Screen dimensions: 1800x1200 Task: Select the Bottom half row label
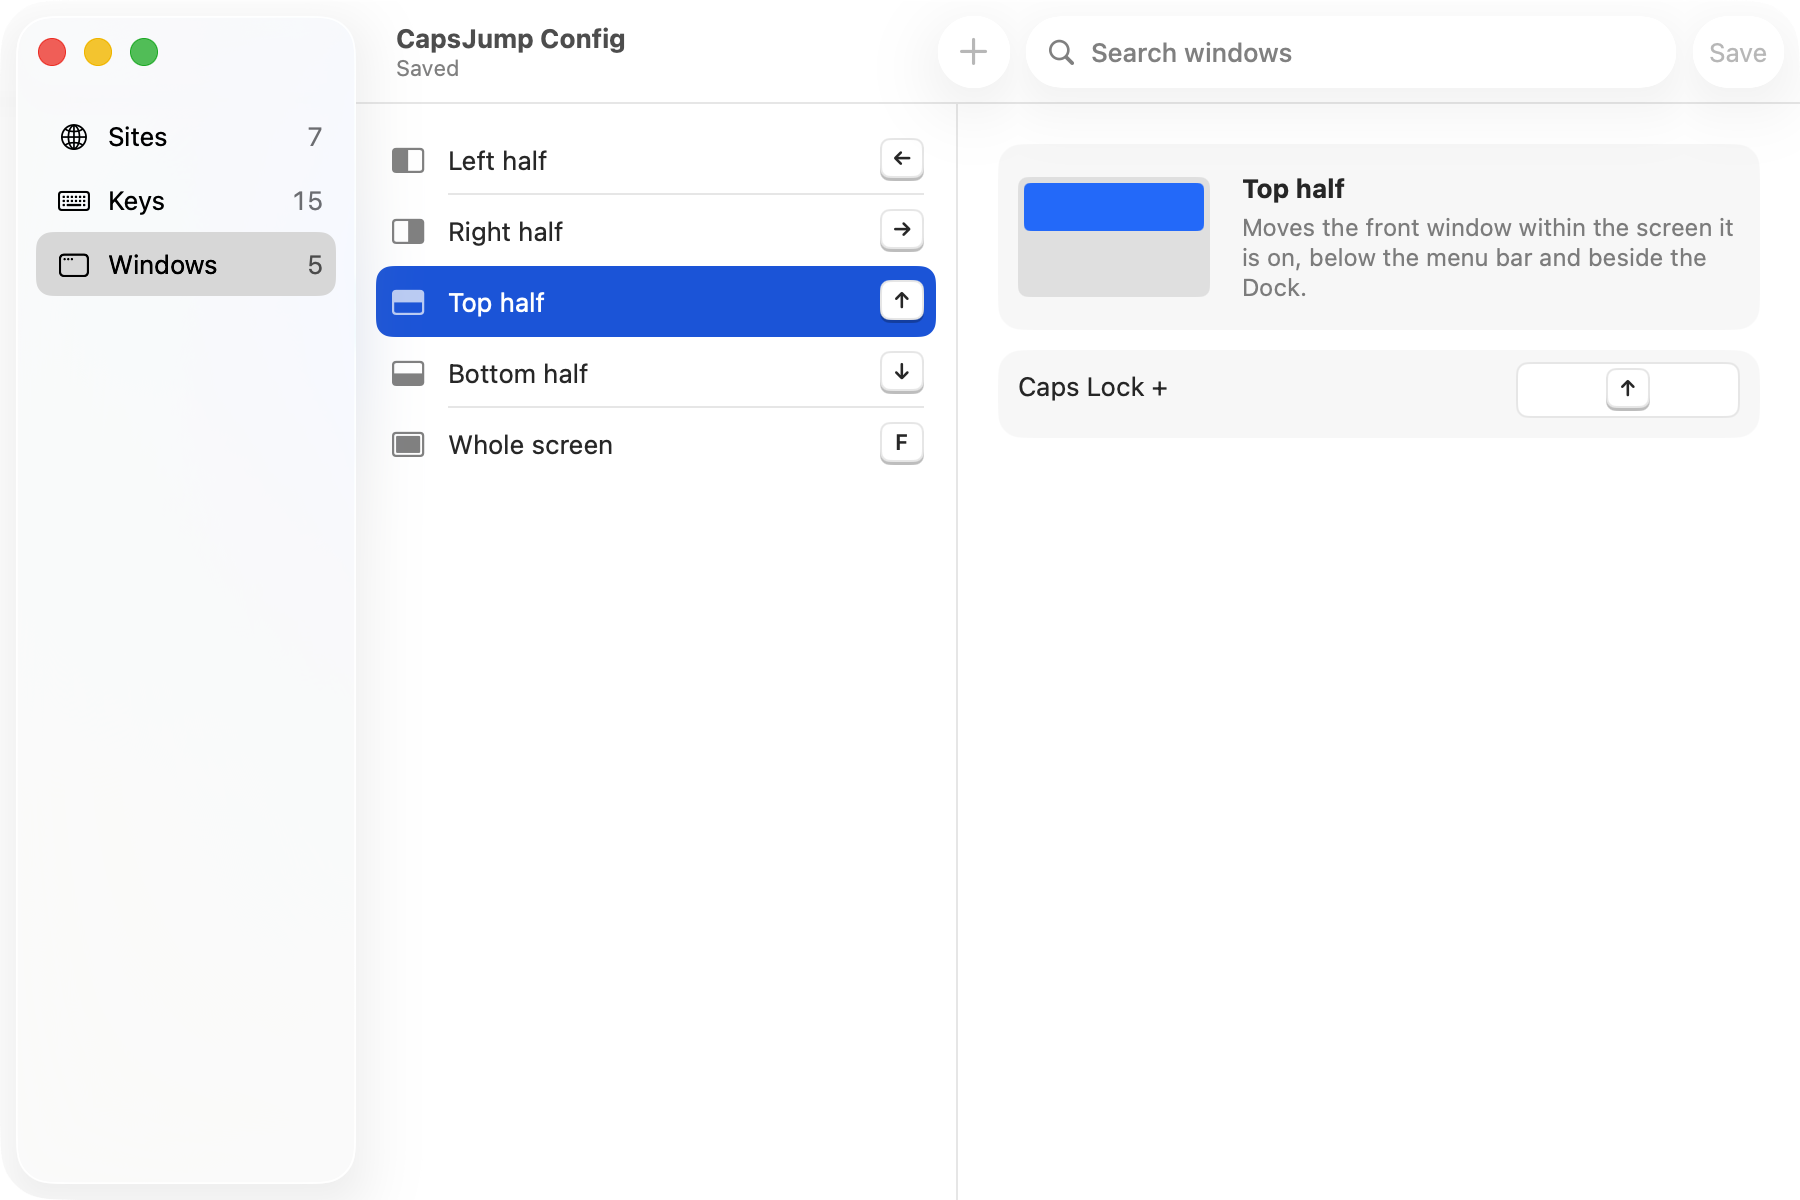click(x=518, y=373)
